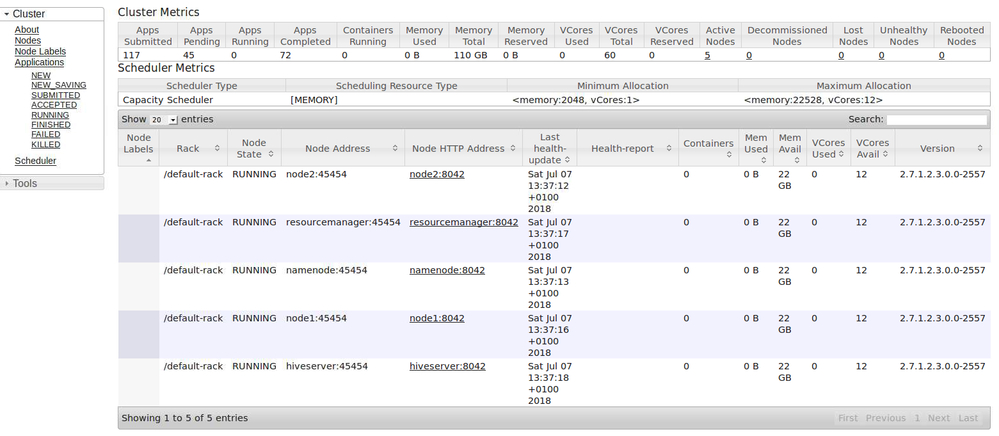
Task: Expand the Tools sidebar section
Action: pos(52,184)
